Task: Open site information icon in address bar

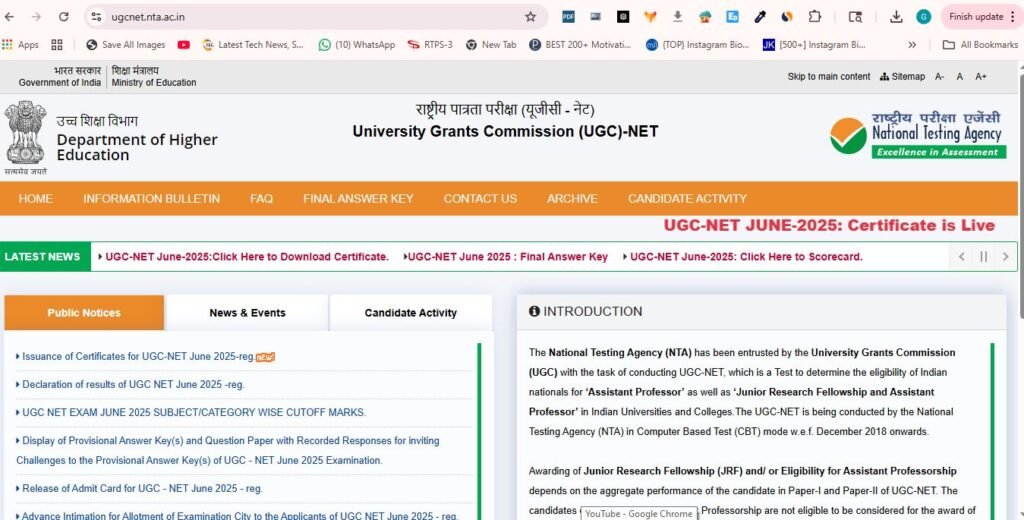Action: pos(97,17)
